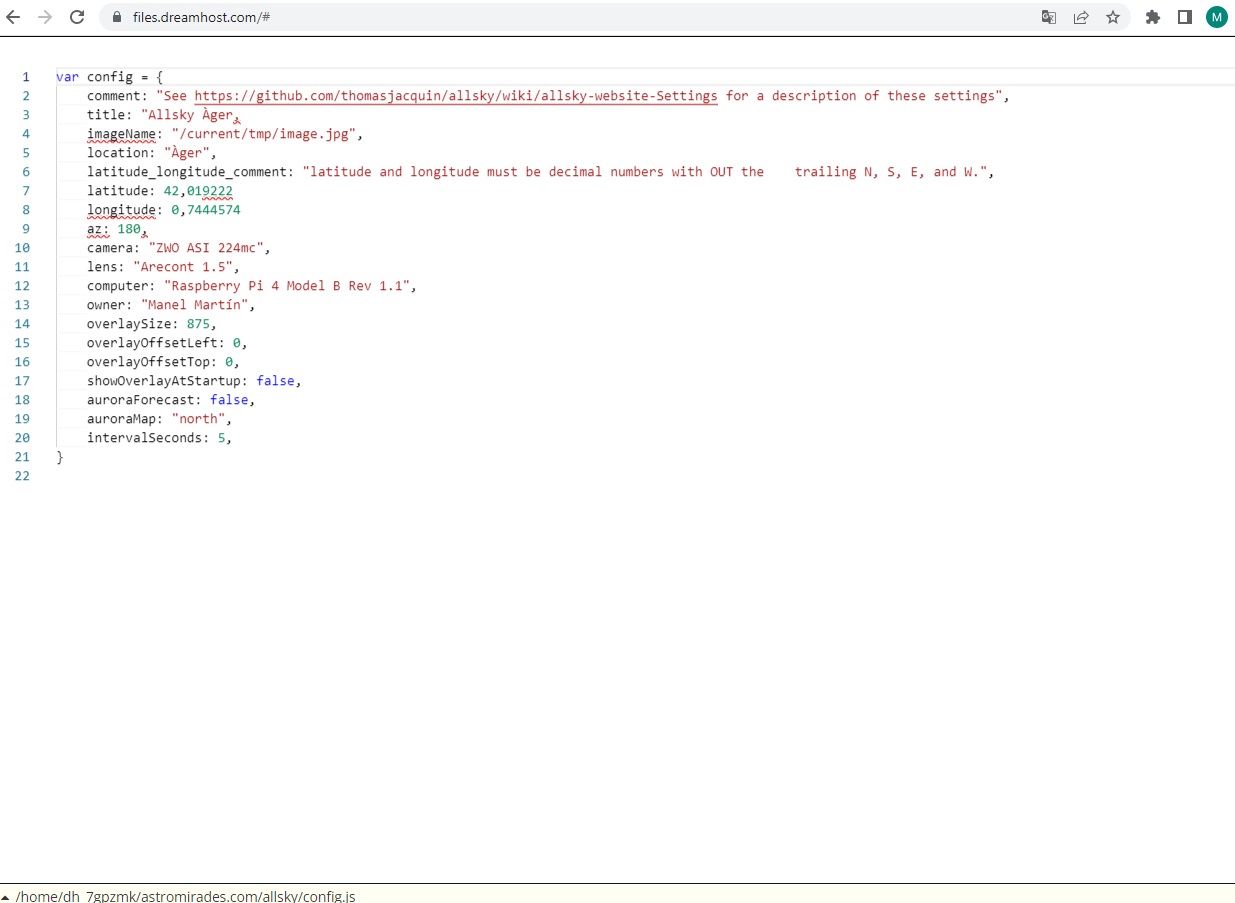This screenshot has width=1235, height=903.
Task: Click the overlayOffsetTop key
Action: (148, 362)
